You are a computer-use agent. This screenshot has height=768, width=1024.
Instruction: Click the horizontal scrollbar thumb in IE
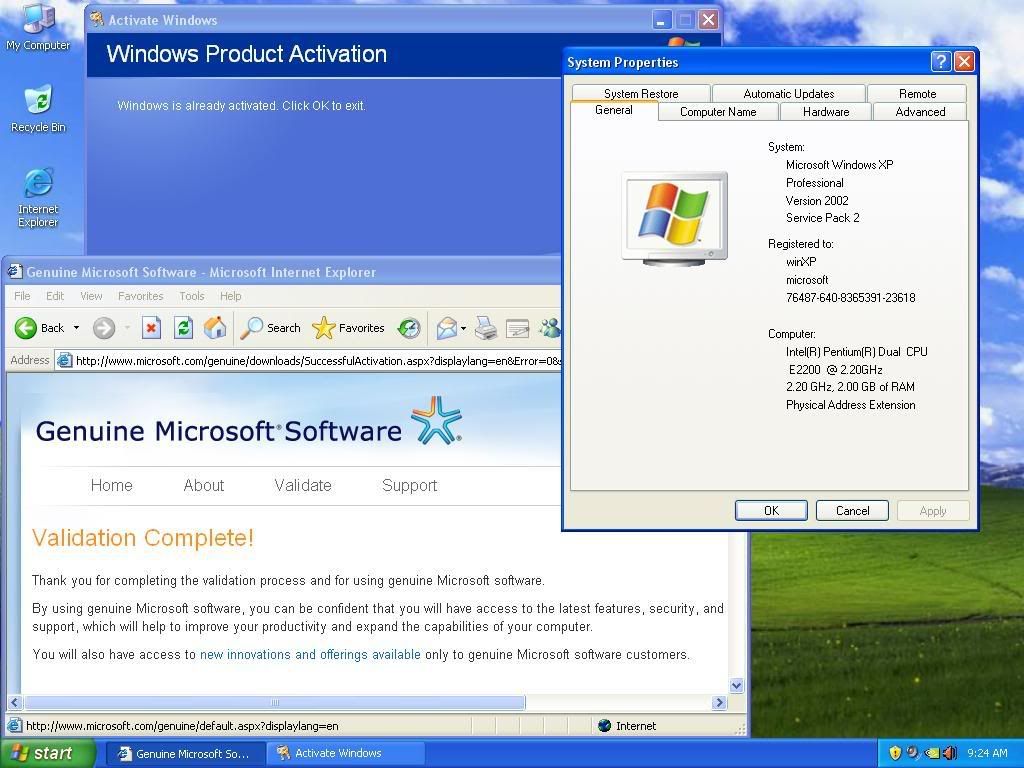pyautogui.click(x=275, y=703)
